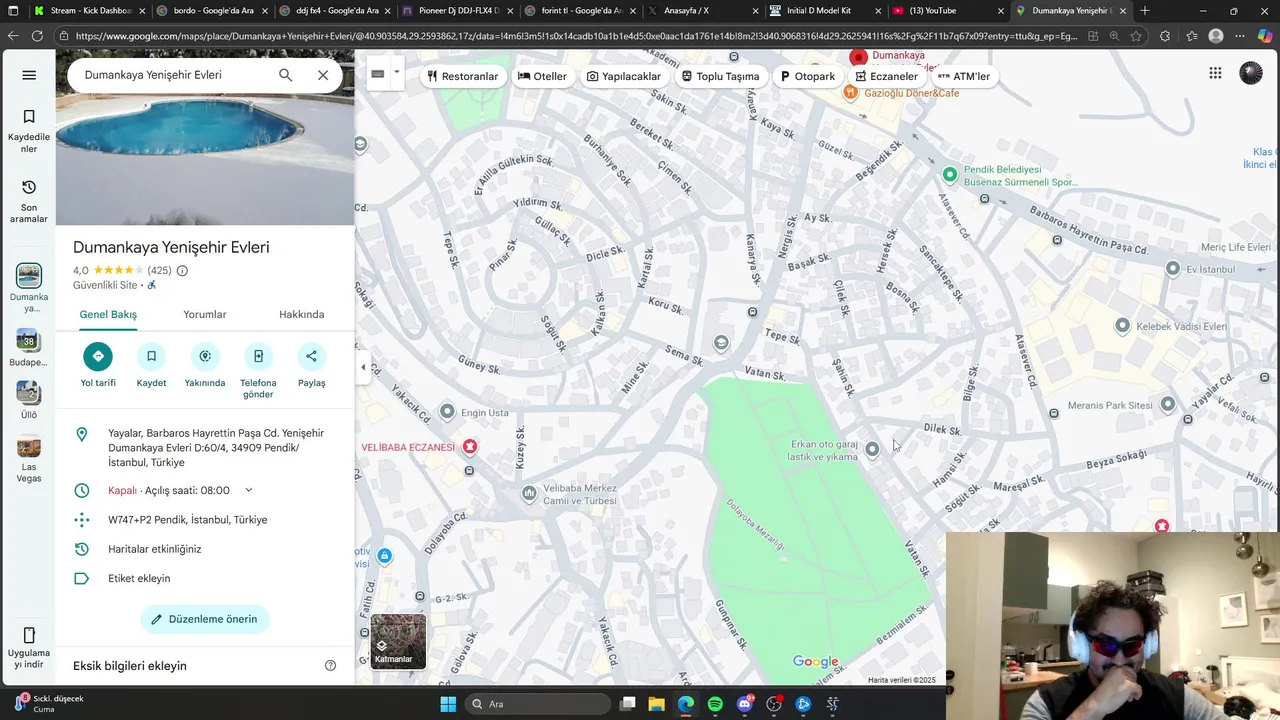Click the Yol tarifi directions button
Screen dimensions: 1280x720
pos(98,356)
